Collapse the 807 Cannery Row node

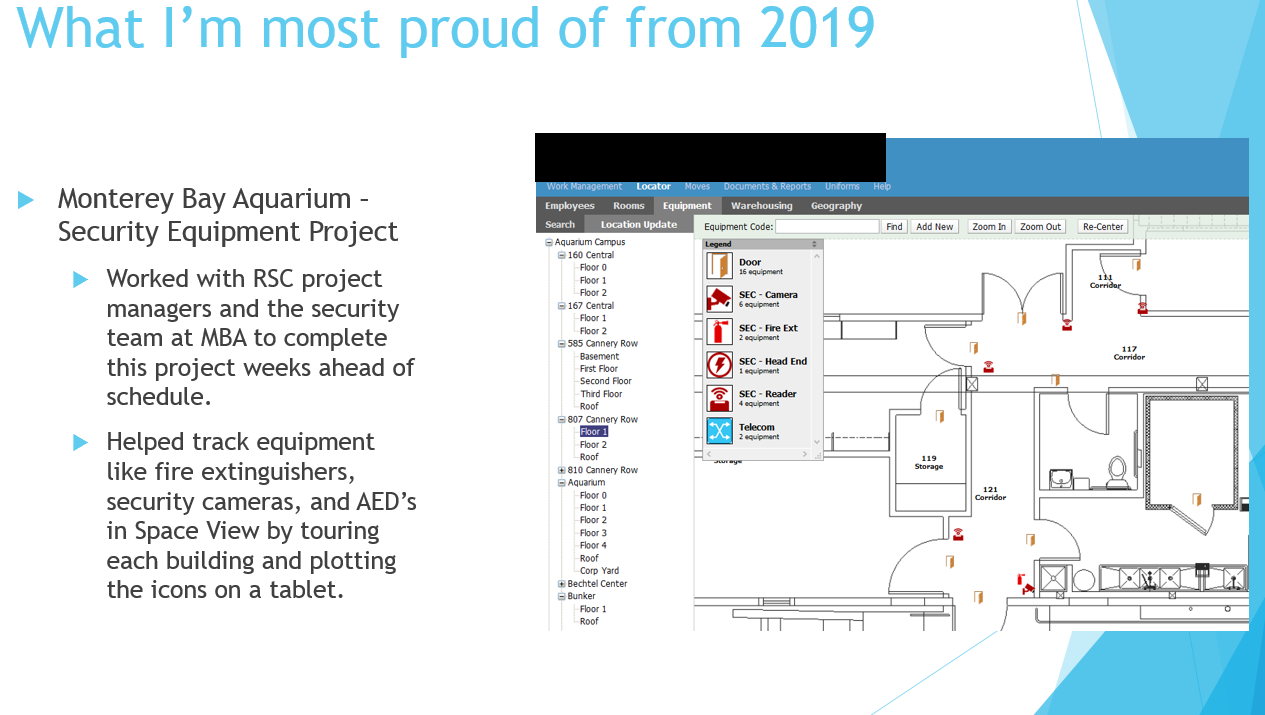coord(561,420)
